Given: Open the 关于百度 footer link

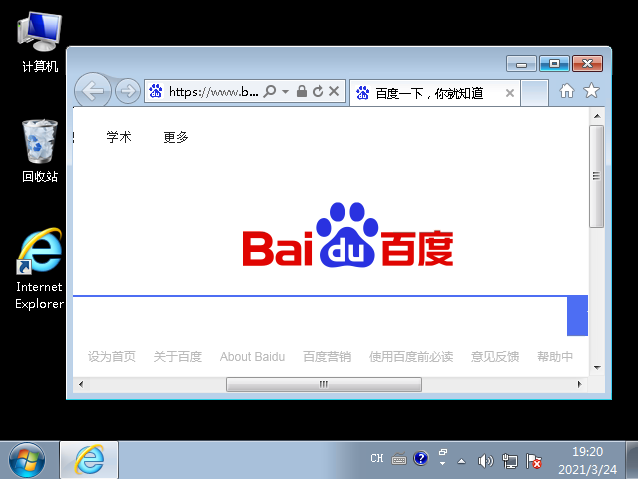Looking at the screenshot, I should click(x=177, y=357).
